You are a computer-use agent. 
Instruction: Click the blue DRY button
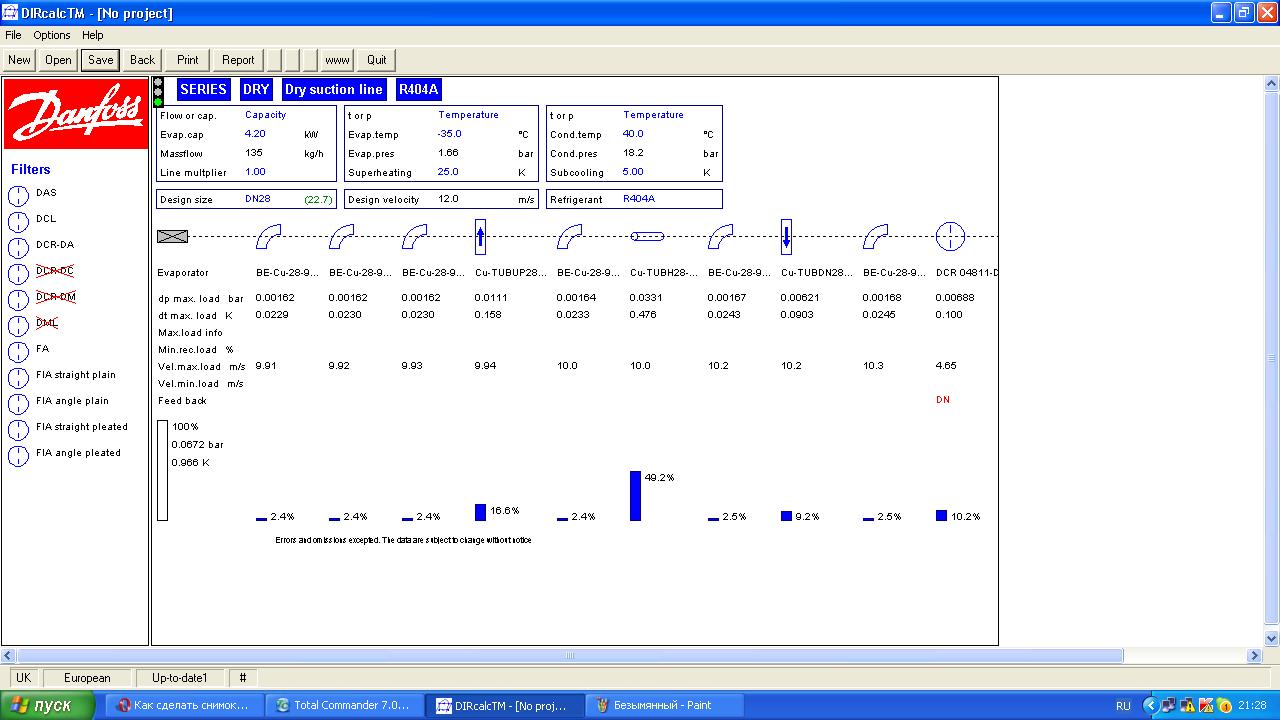click(256, 89)
